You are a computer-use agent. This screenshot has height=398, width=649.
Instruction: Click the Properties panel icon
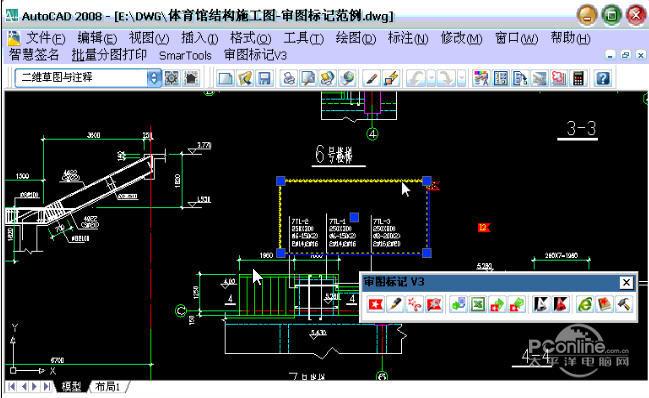point(500,78)
